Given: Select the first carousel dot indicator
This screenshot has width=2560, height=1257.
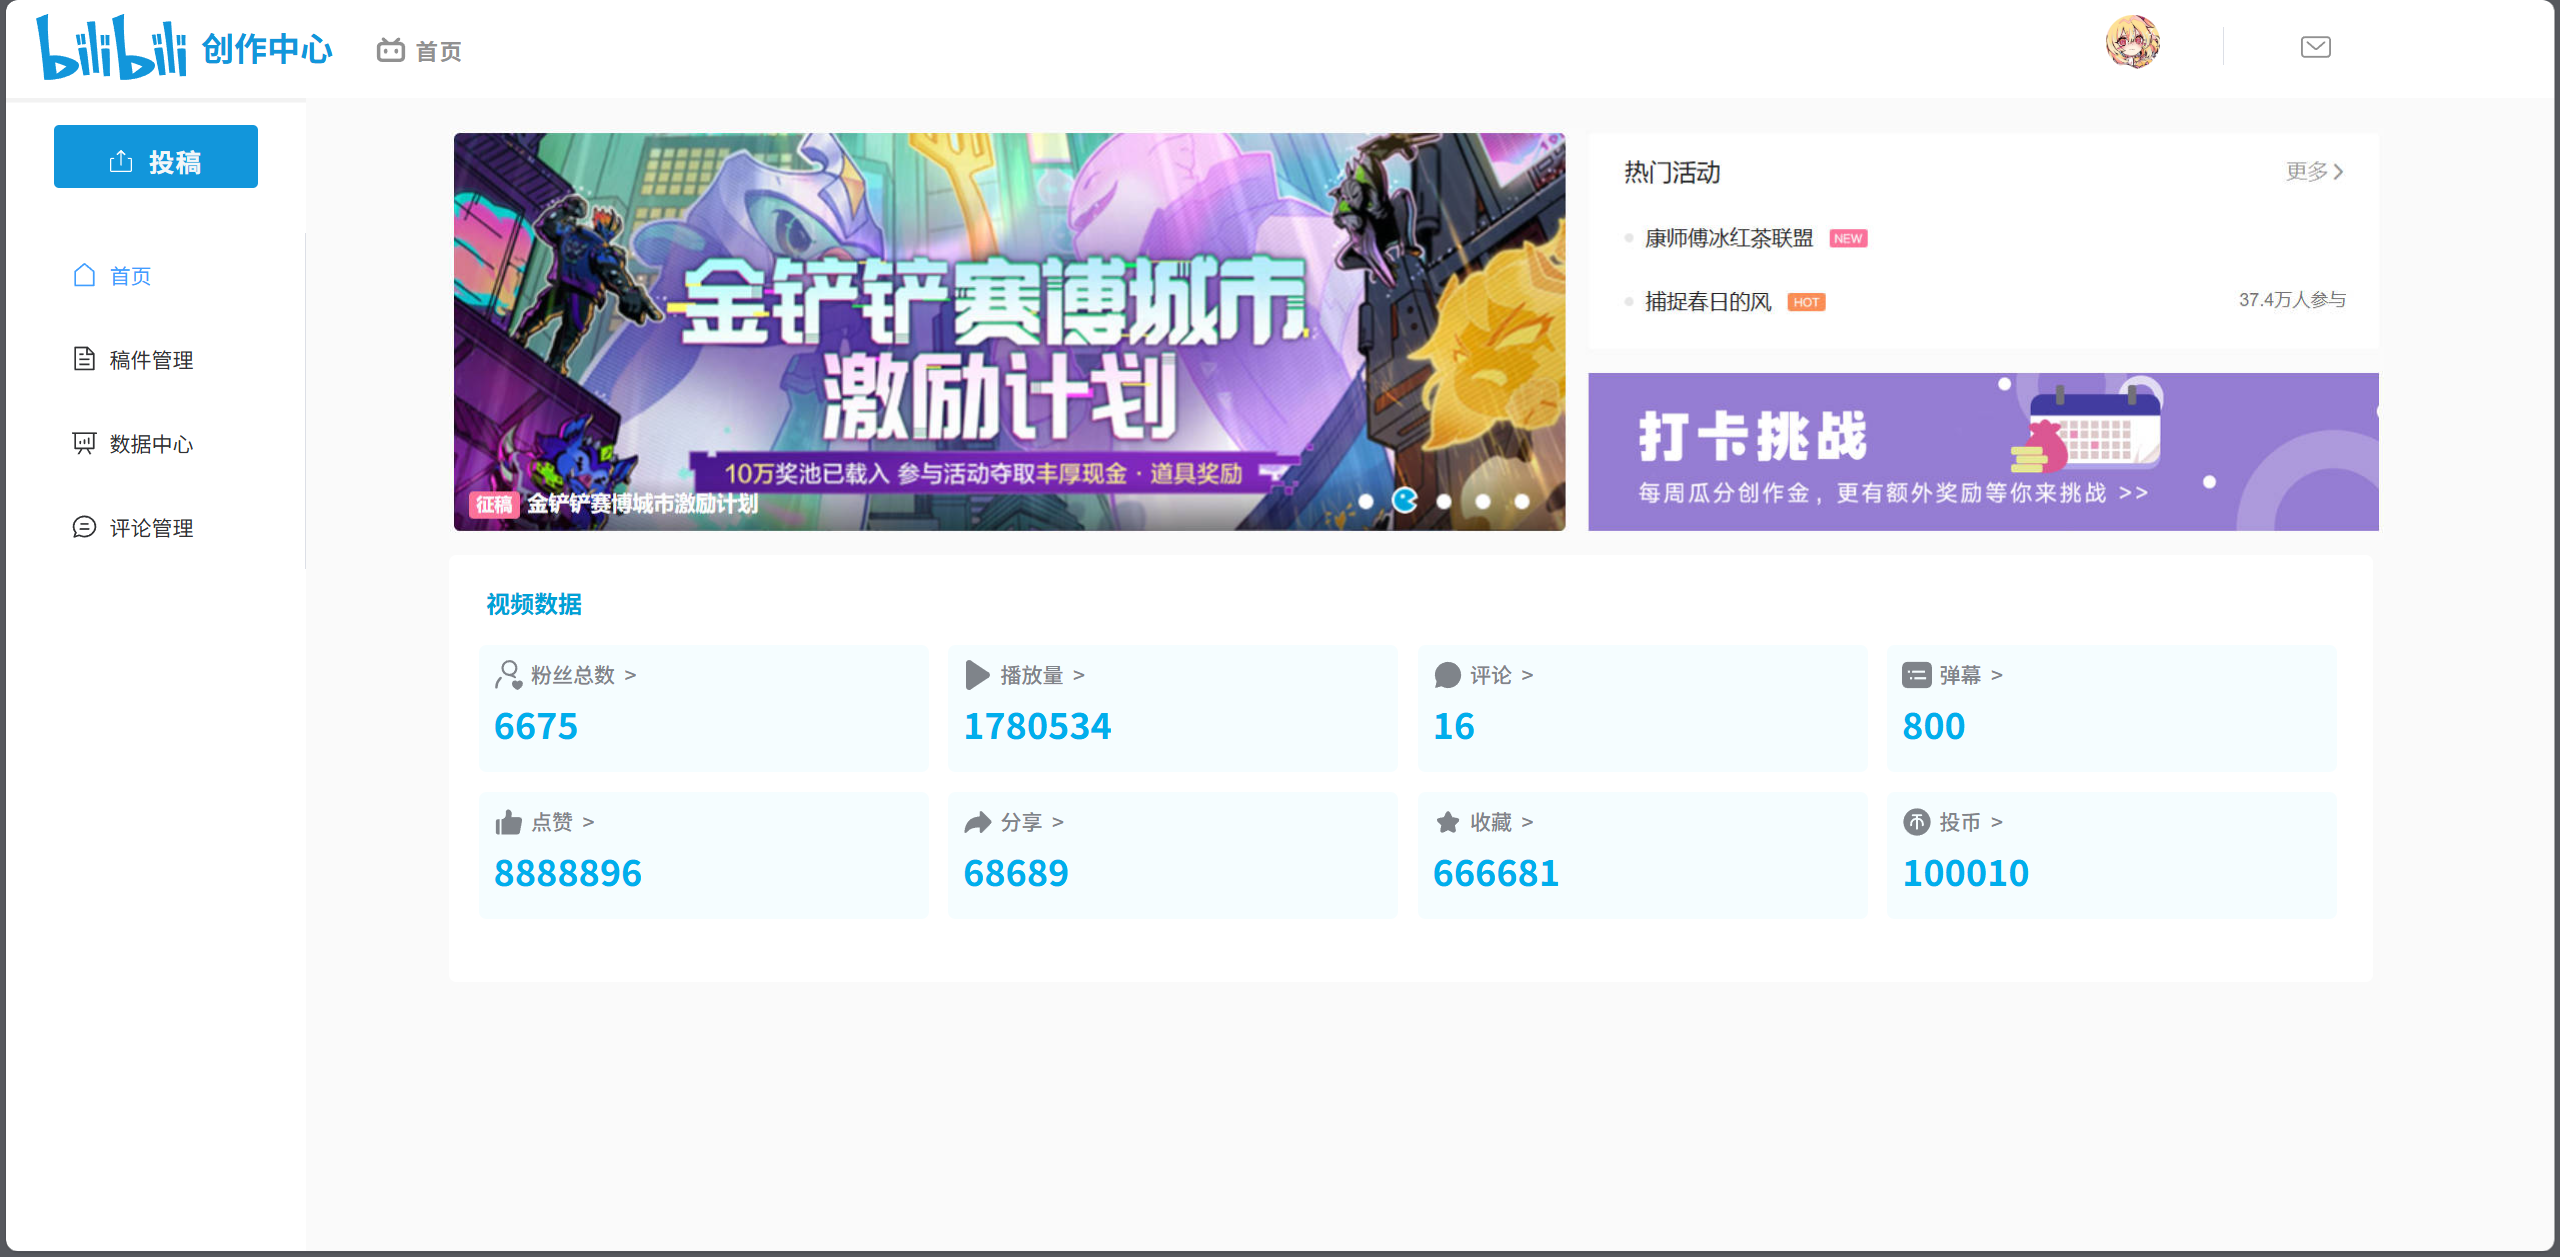Looking at the screenshot, I should pos(1366,501).
